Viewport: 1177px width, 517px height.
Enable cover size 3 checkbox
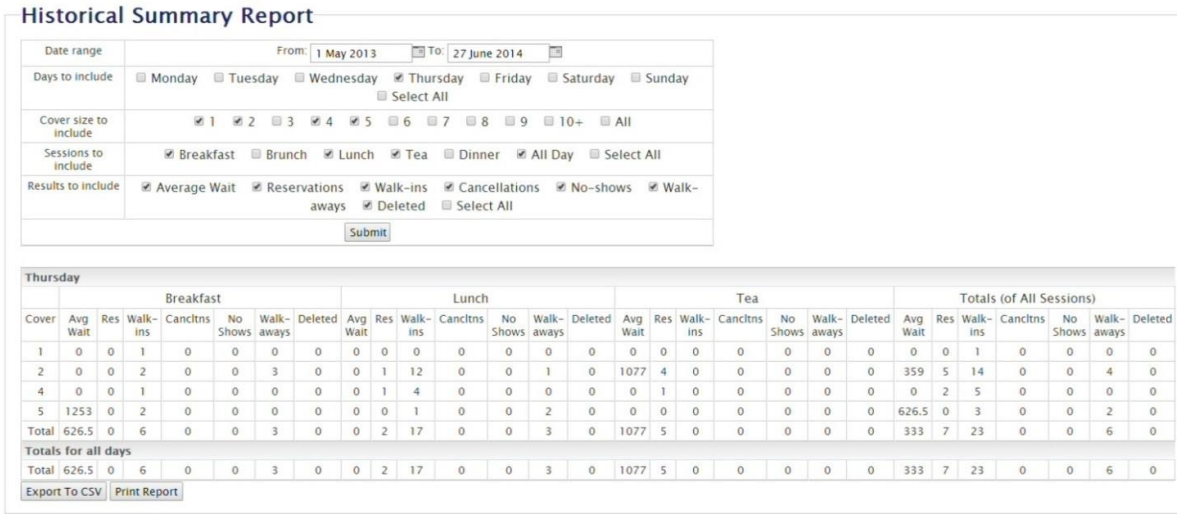pos(275,122)
